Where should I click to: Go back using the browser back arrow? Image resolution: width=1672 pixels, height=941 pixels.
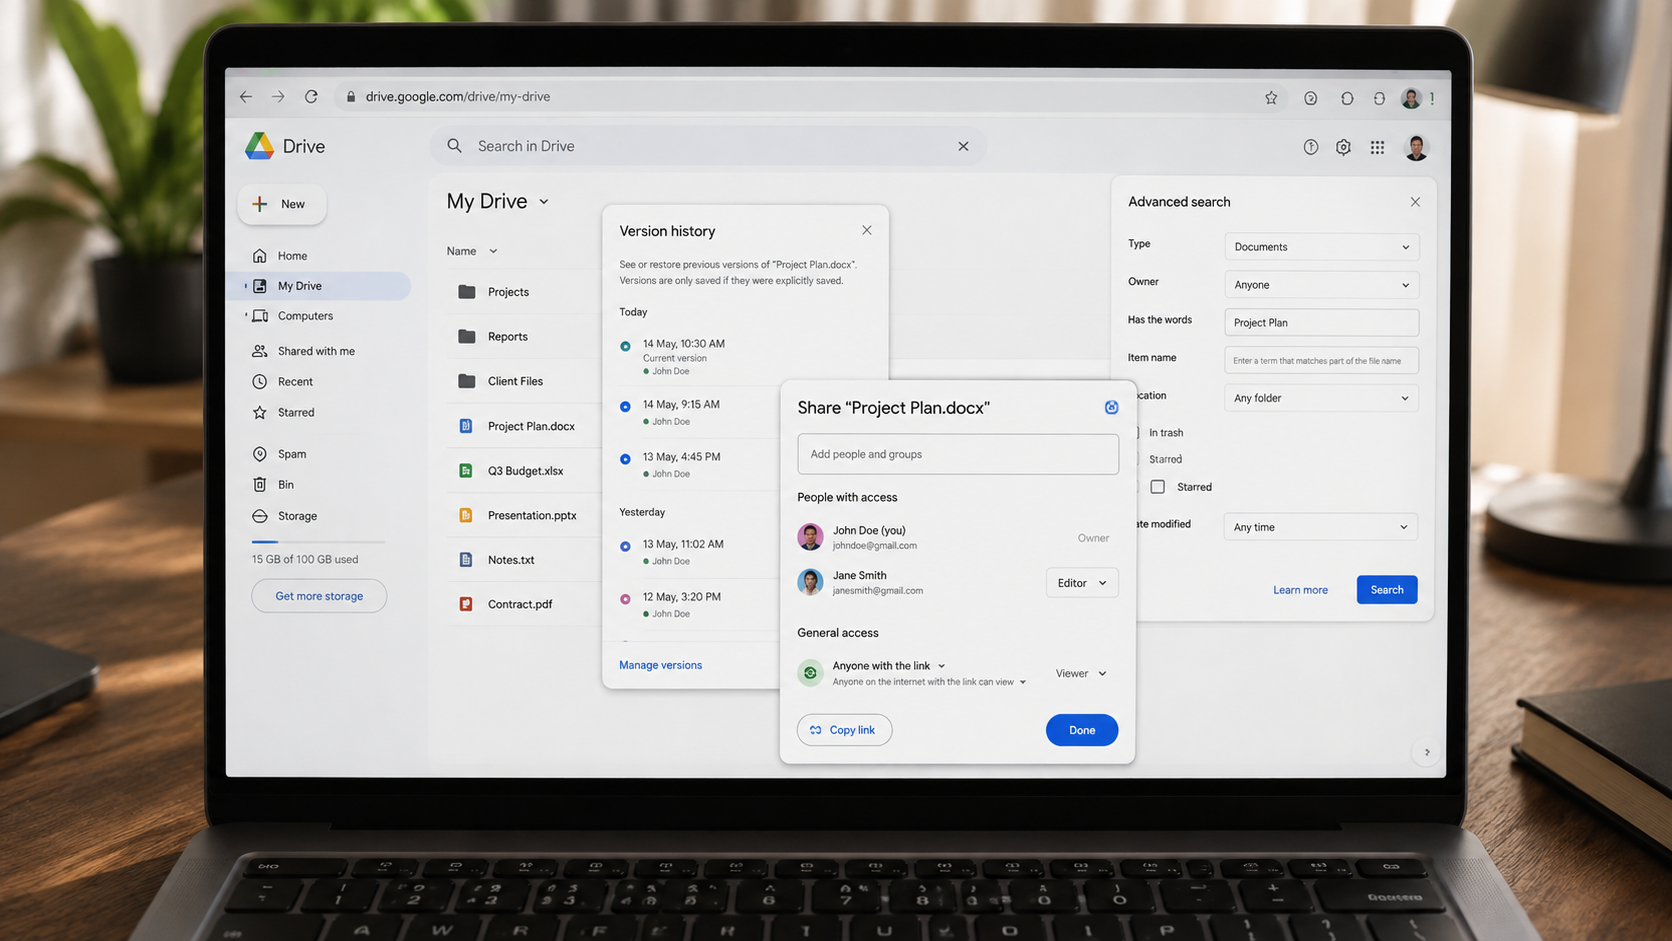pos(246,97)
